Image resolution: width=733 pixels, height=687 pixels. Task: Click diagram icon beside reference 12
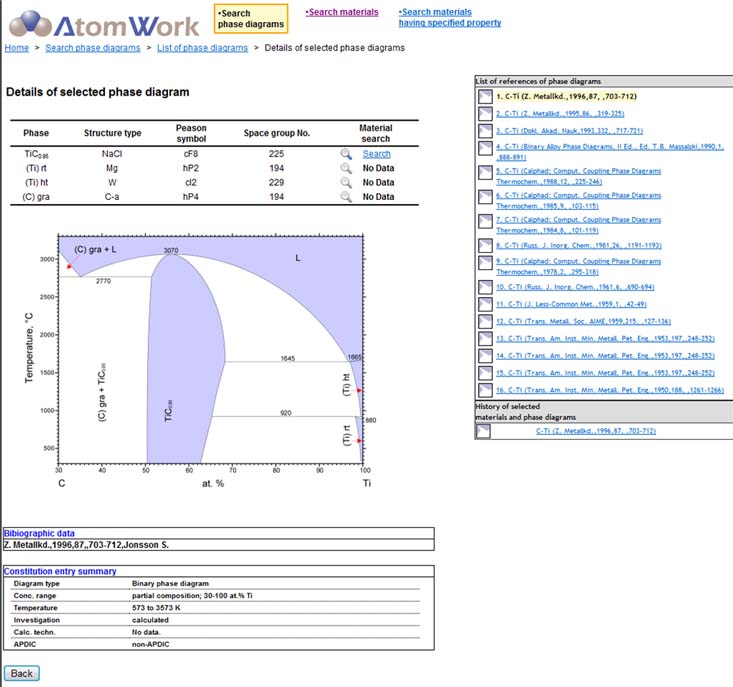click(484, 322)
